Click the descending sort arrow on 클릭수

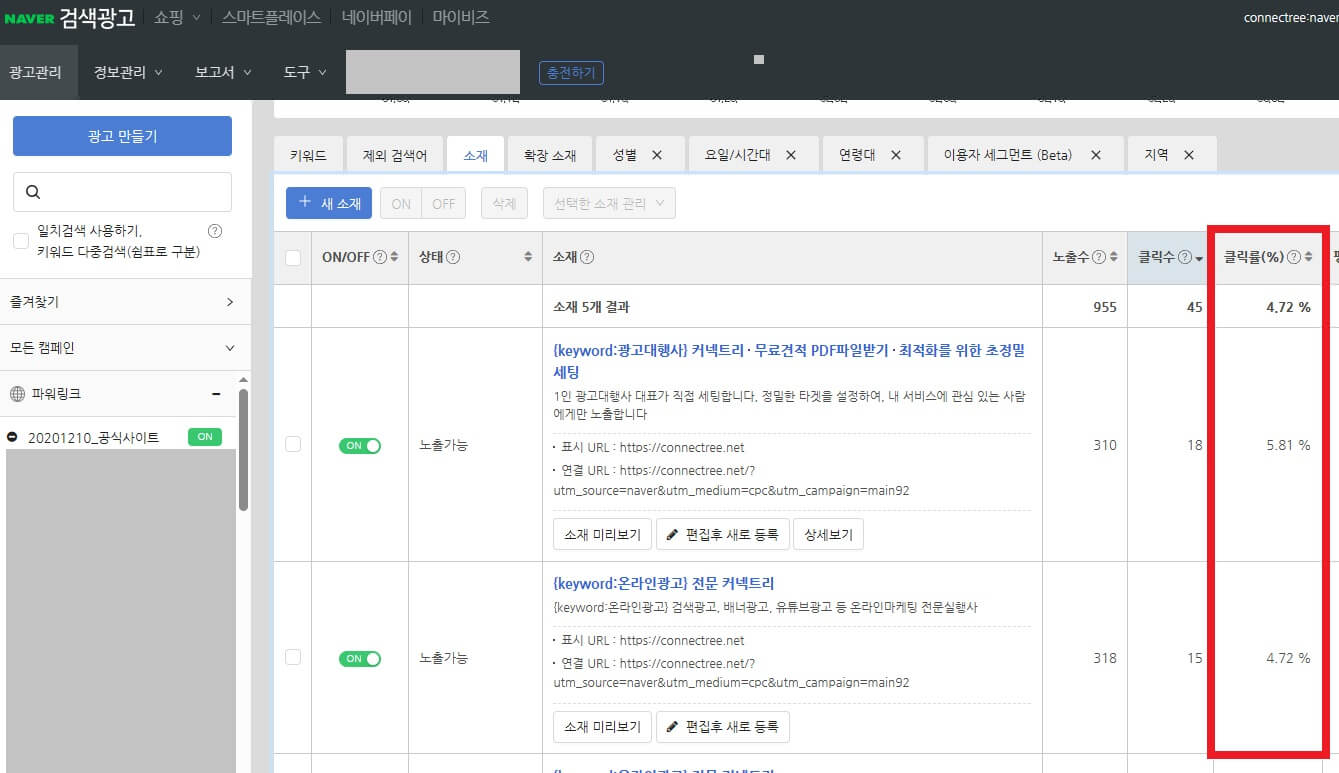[1198, 258]
